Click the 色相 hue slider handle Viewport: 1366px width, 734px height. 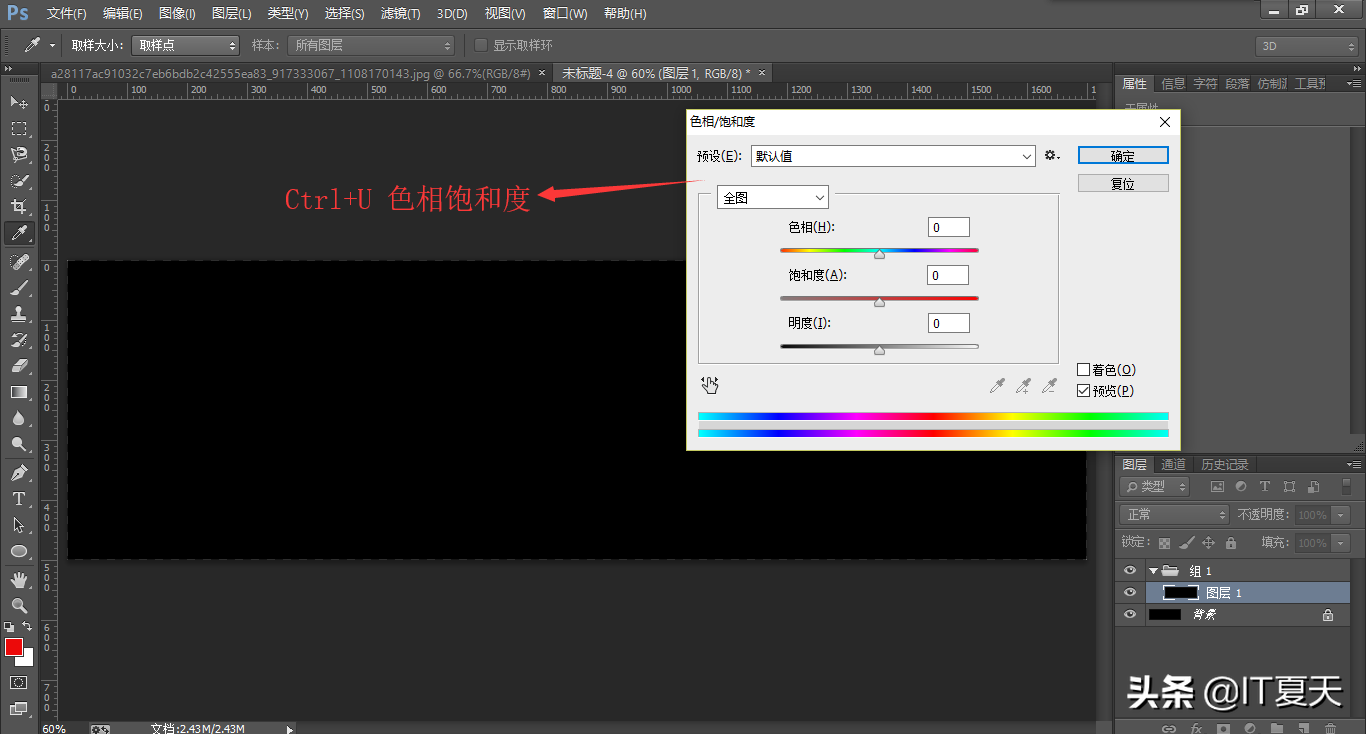click(879, 255)
